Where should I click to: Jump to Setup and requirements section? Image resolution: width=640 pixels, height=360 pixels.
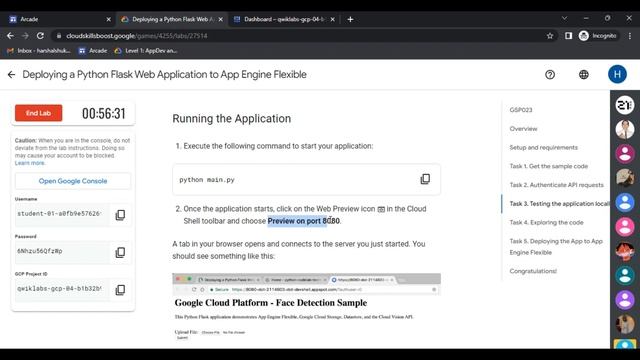tap(543, 147)
